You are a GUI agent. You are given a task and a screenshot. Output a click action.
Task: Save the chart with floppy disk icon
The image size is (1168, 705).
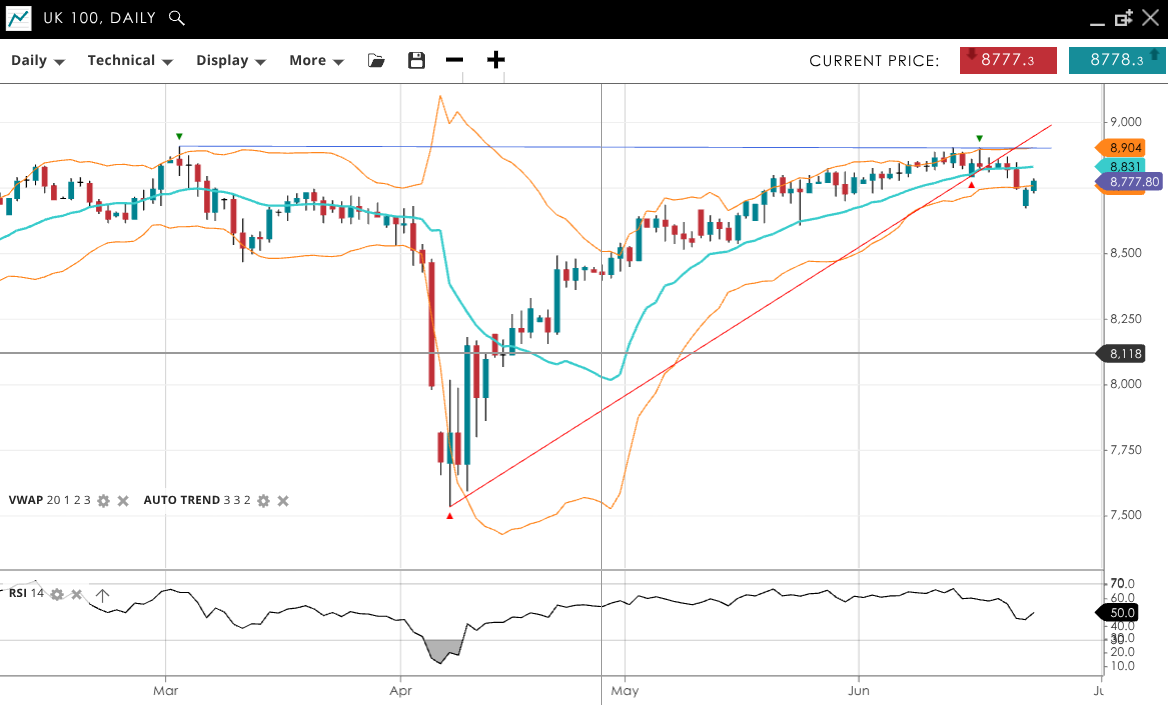pos(417,60)
